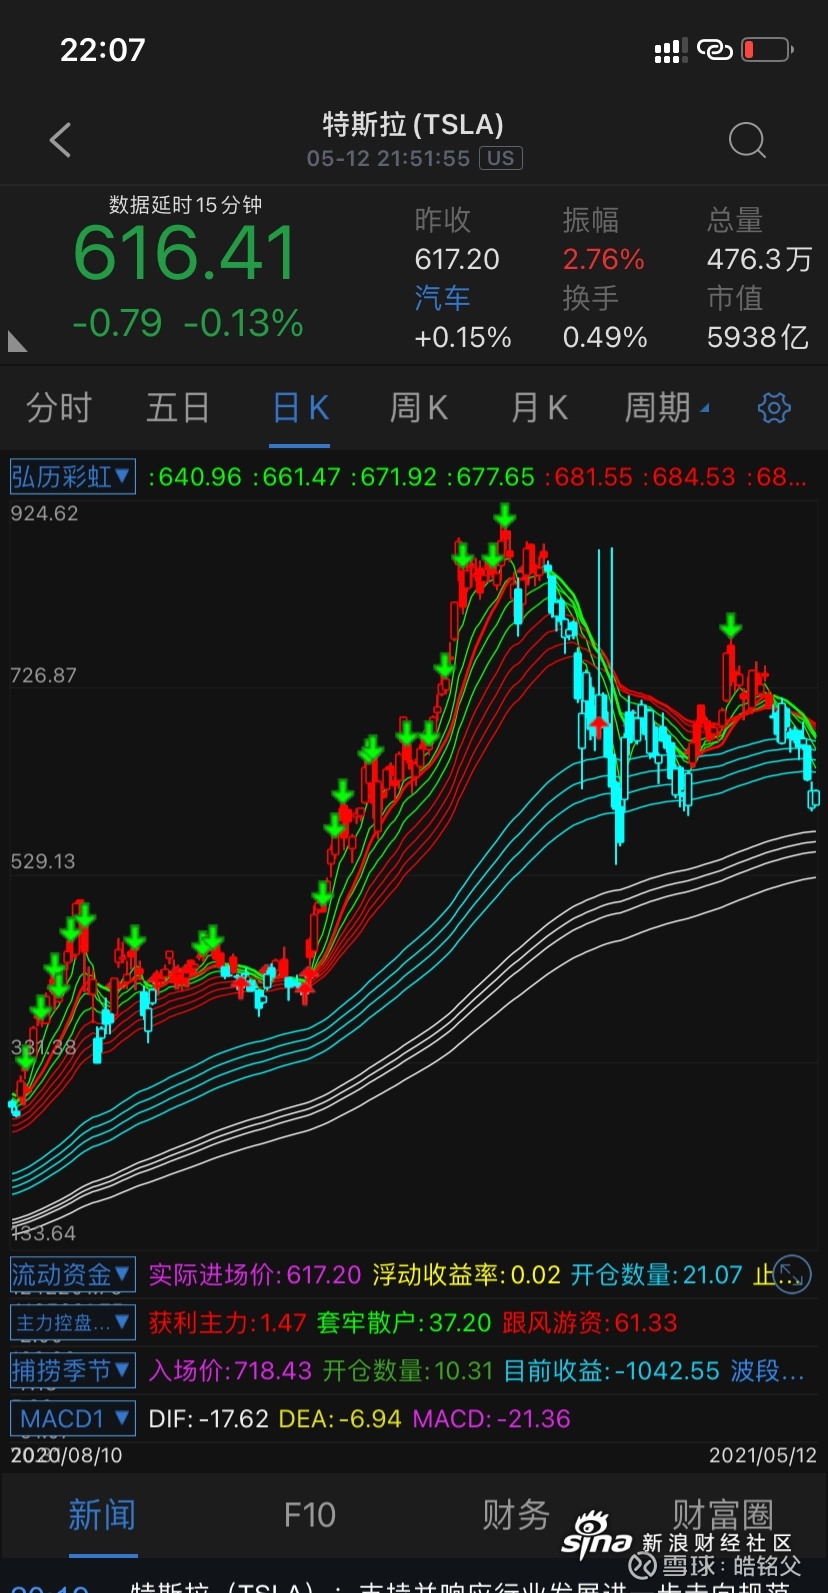This screenshot has width=828, height=1593.
Task: Tap the 振幅 value 2.76%
Action: [604, 259]
